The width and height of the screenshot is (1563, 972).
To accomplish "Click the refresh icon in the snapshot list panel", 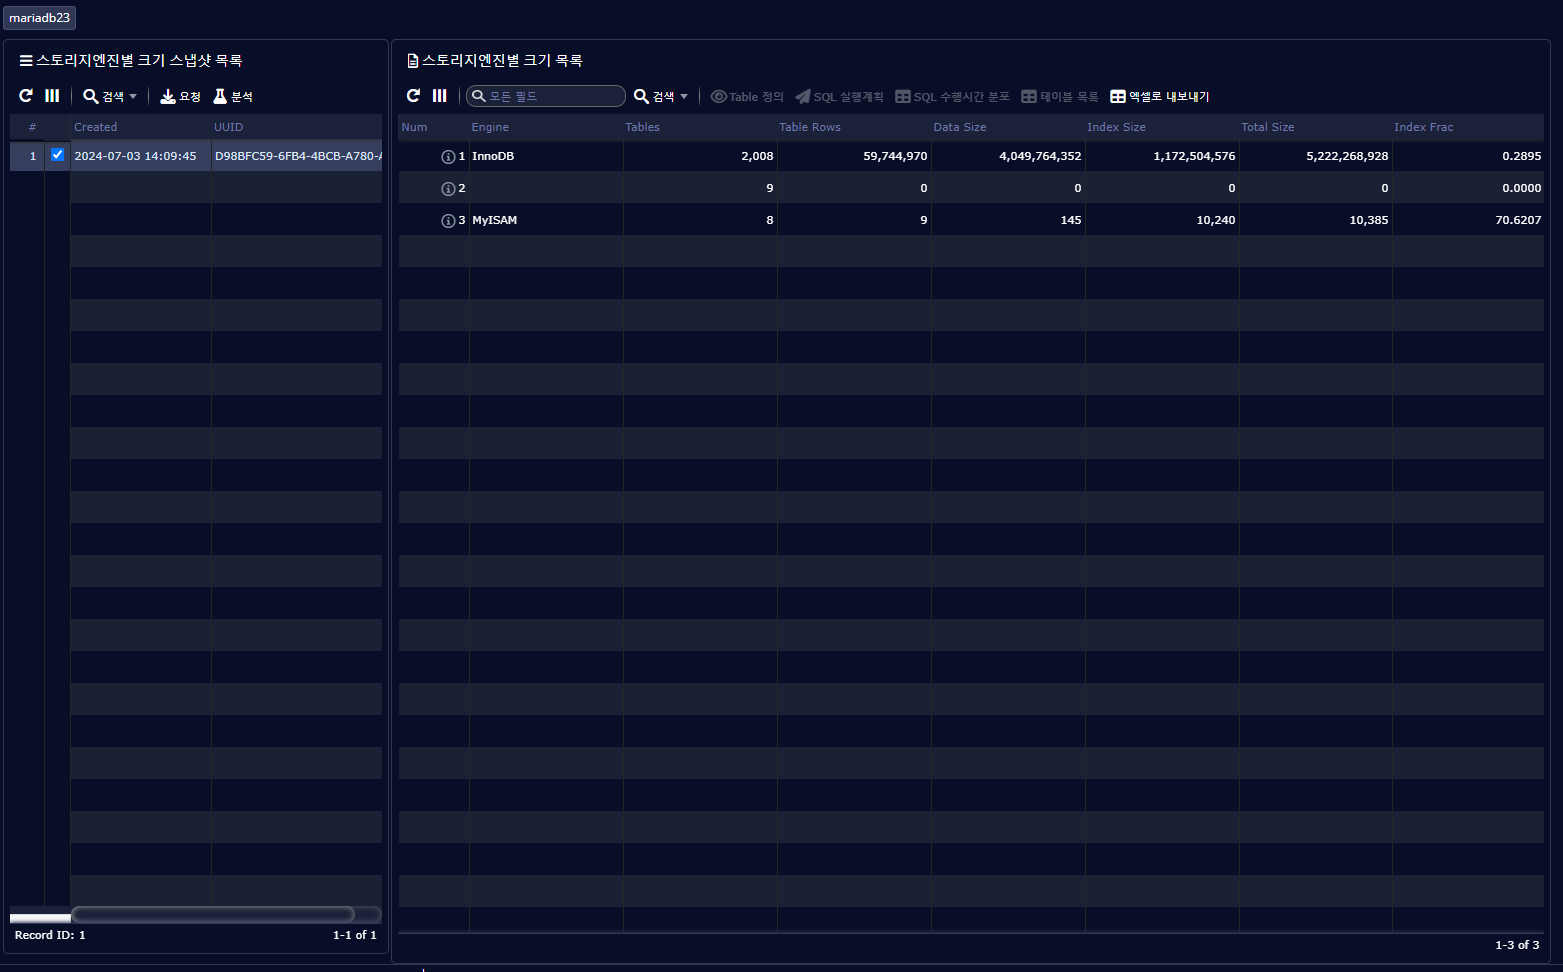I will [26, 96].
